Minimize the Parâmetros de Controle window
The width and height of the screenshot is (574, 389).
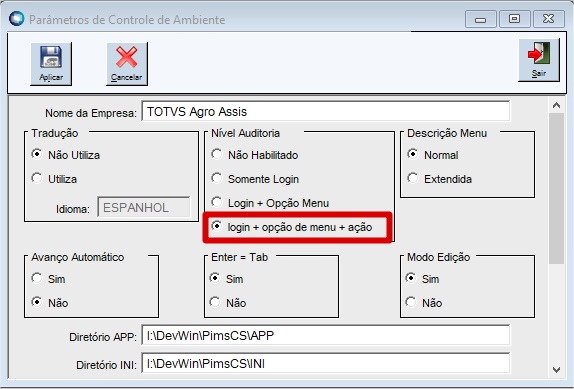(481, 19)
